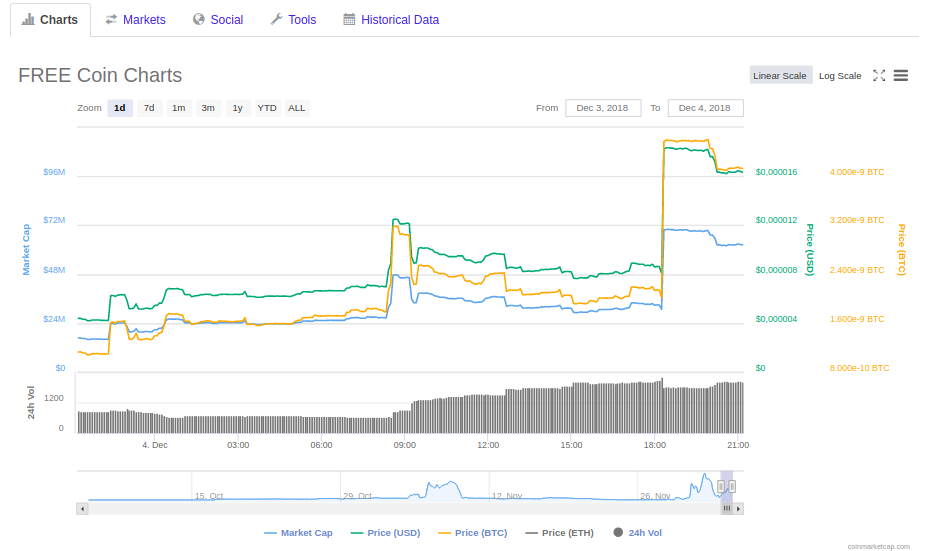Open the Charts tab
Screen dimensions: 927x551
coord(50,20)
